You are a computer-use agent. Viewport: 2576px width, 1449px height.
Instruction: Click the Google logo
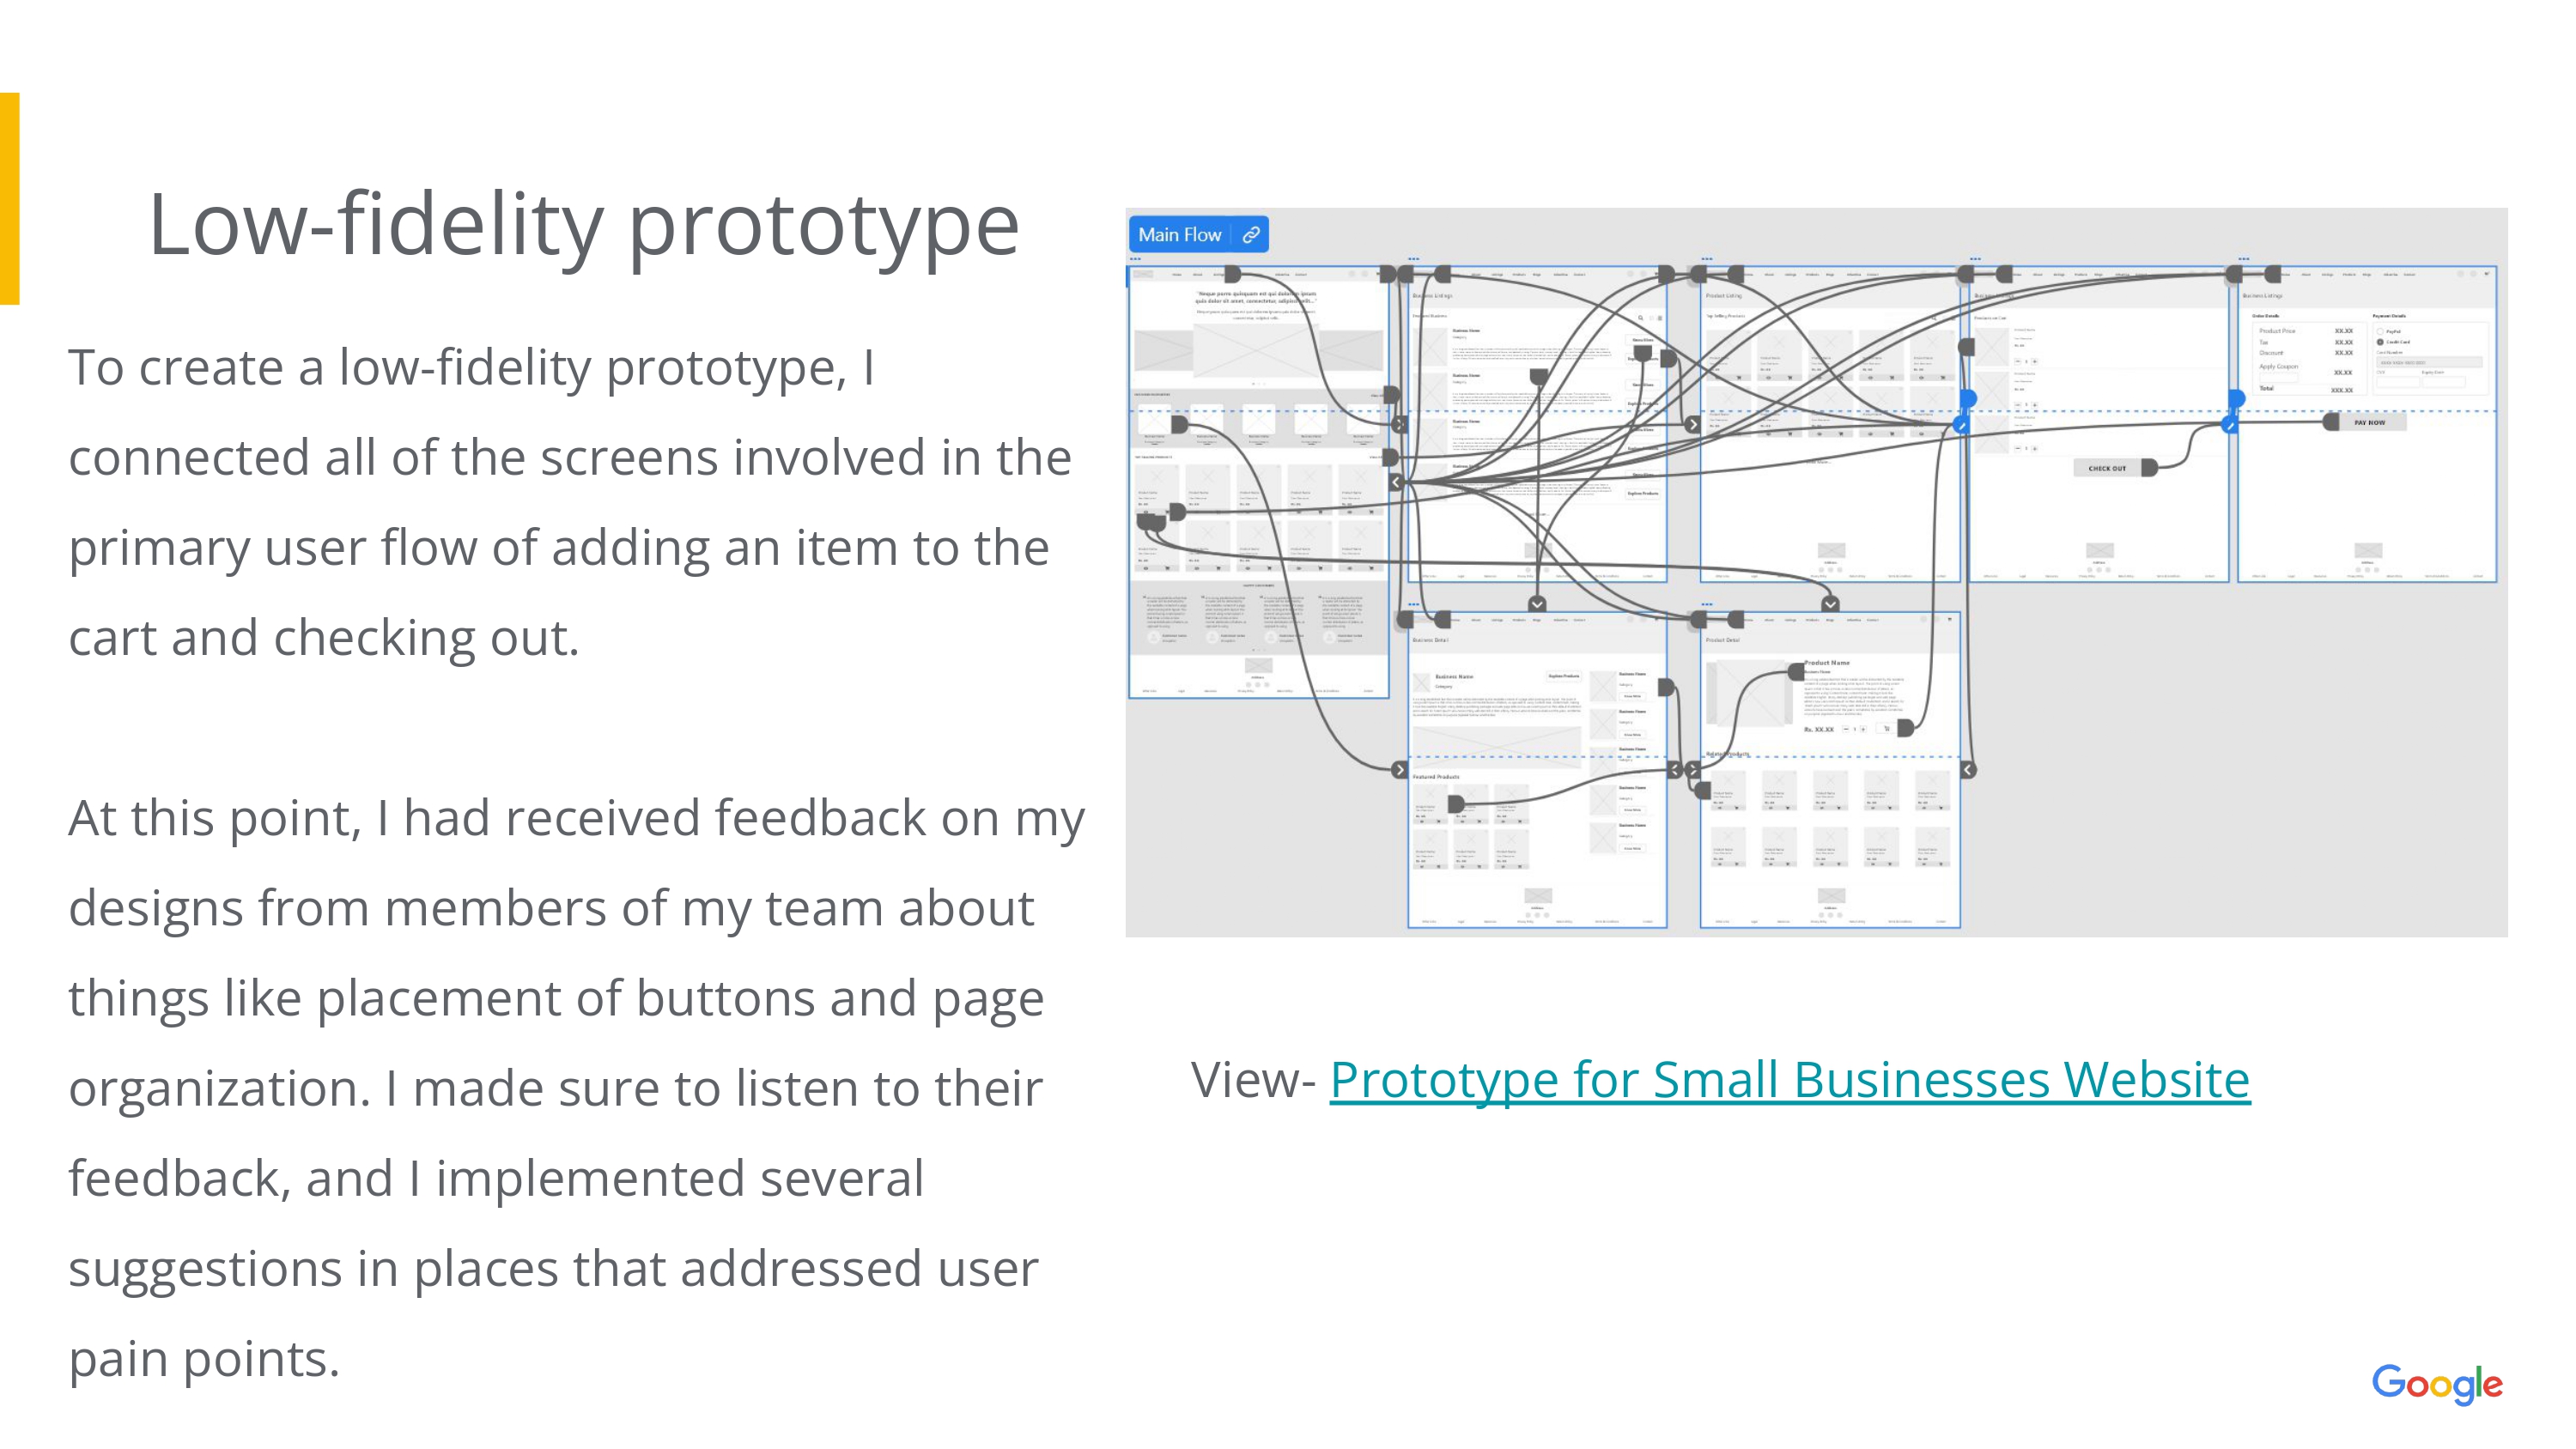coord(2437,1384)
